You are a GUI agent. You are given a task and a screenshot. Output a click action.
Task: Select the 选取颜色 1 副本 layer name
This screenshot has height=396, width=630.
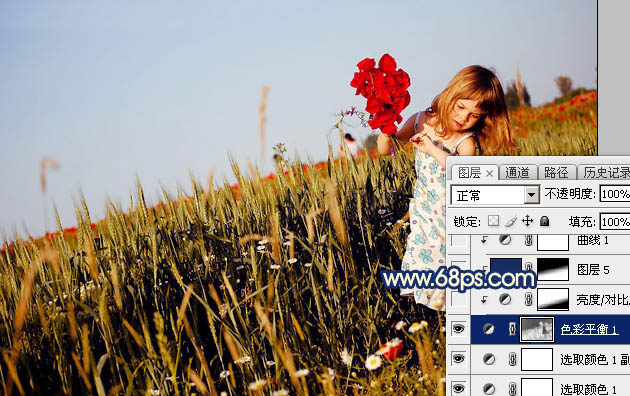point(595,359)
